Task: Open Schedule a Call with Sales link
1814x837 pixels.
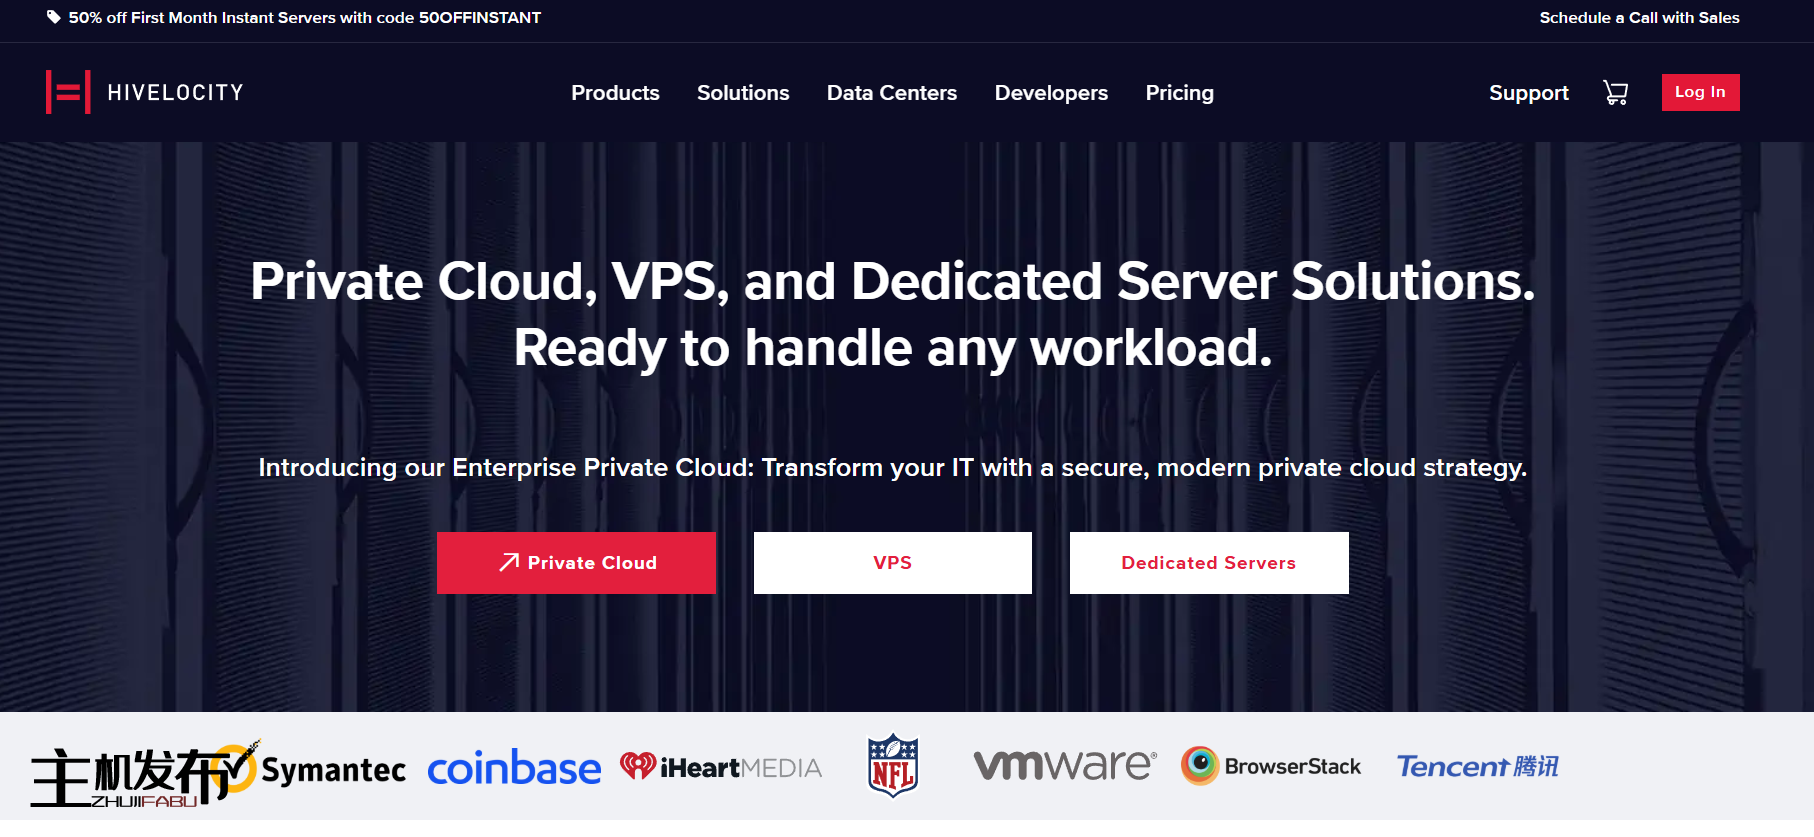Action: point(1639,18)
